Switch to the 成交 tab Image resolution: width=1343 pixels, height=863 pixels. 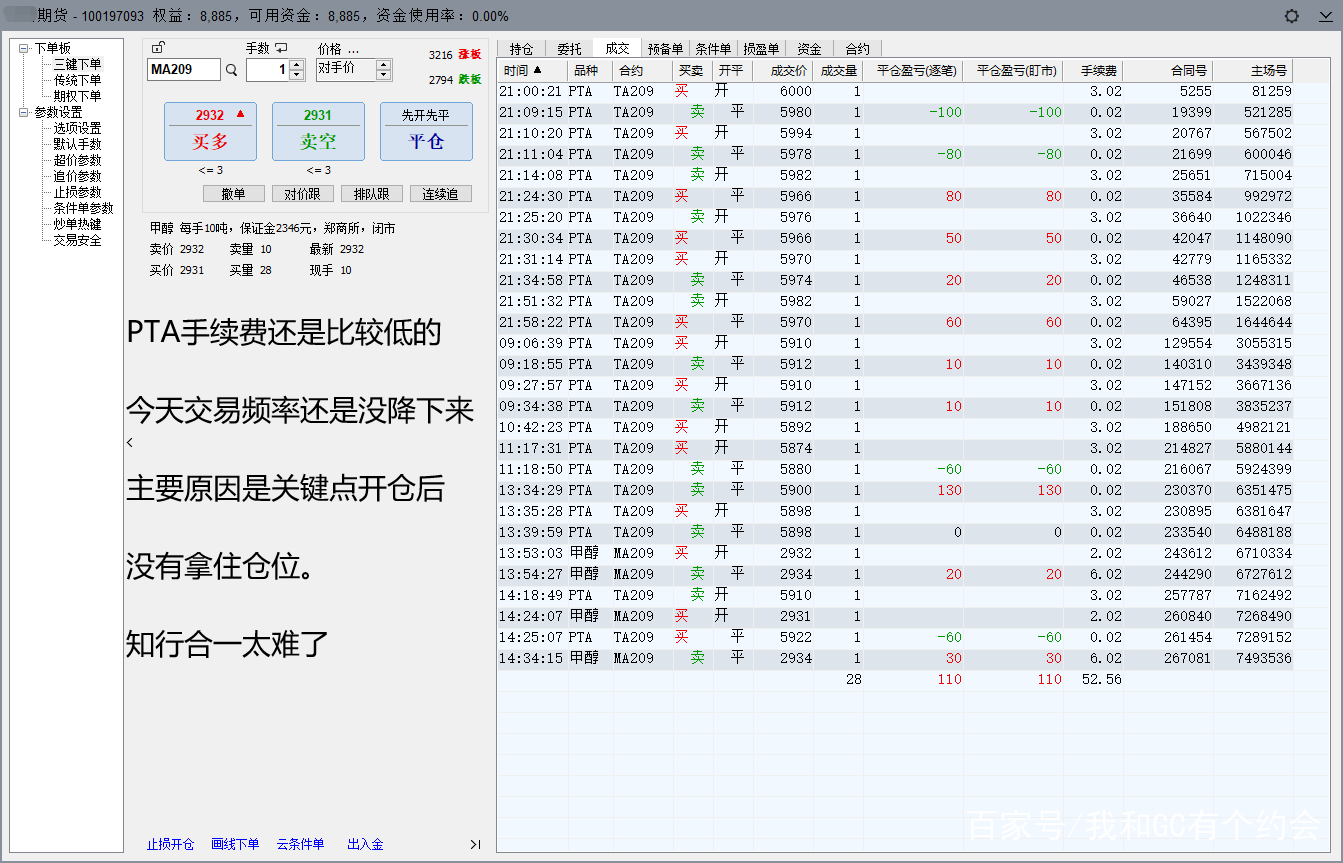coord(617,48)
